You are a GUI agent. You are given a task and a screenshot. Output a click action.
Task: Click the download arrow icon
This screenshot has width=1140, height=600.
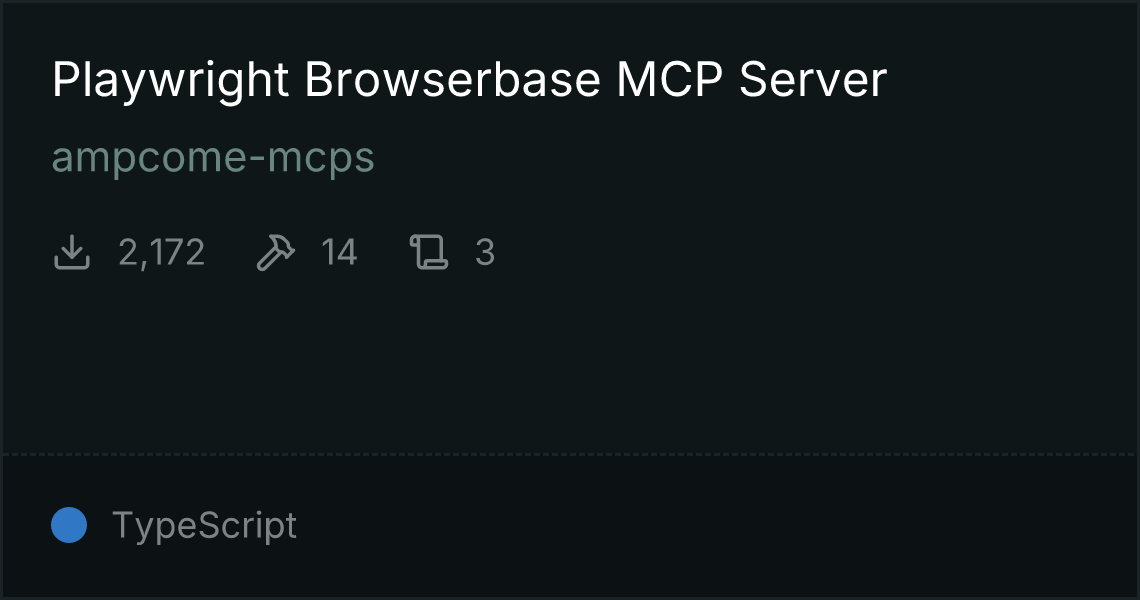(72, 252)
